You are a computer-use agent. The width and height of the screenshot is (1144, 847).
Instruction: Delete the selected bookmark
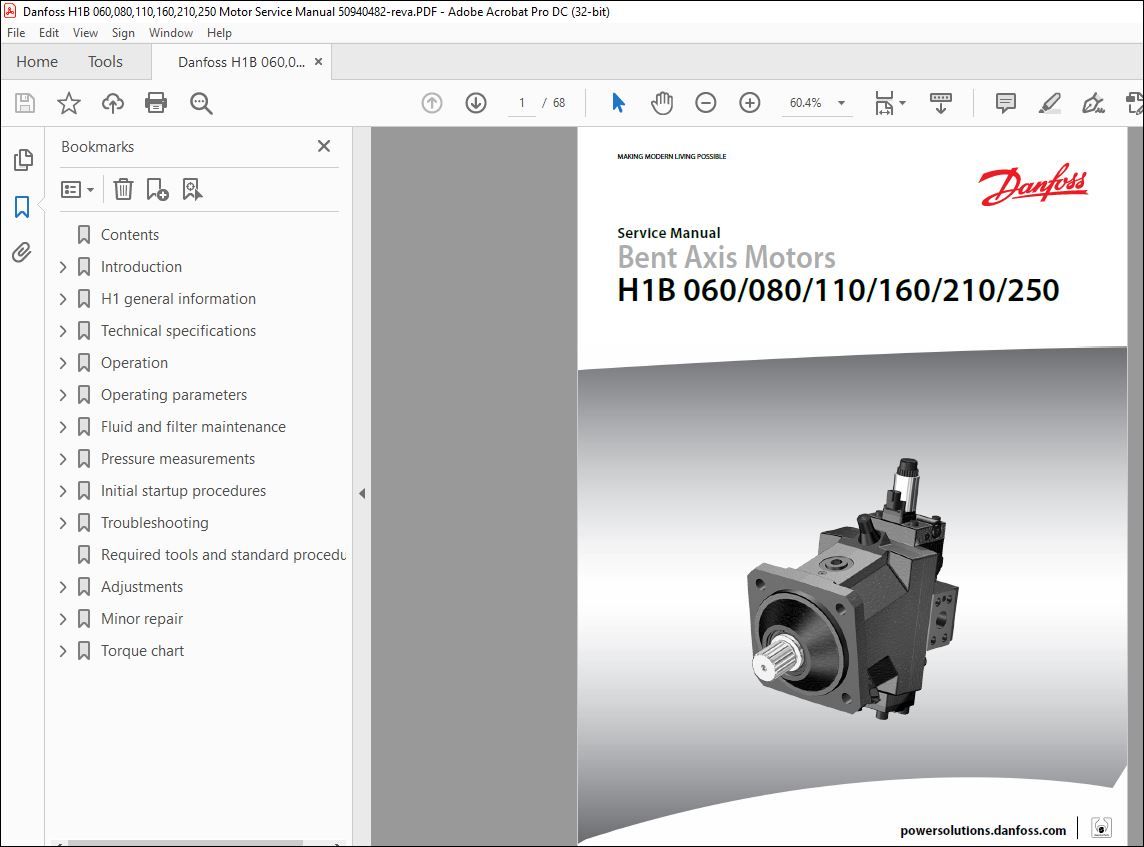click(123, 189)
